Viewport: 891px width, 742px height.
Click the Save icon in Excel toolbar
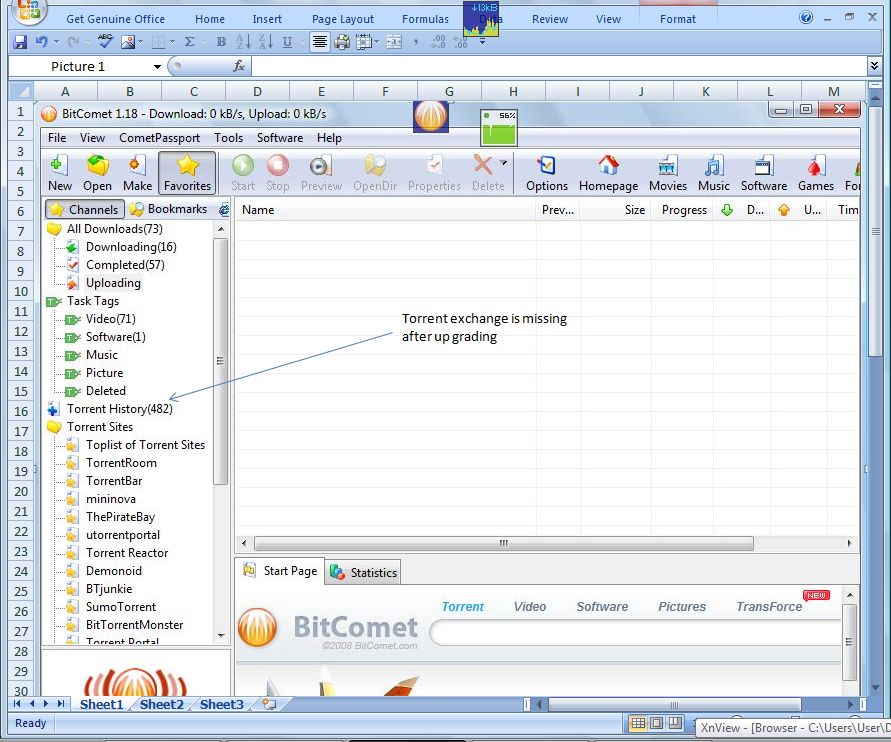pyautogui.click(x=20, y=41)
